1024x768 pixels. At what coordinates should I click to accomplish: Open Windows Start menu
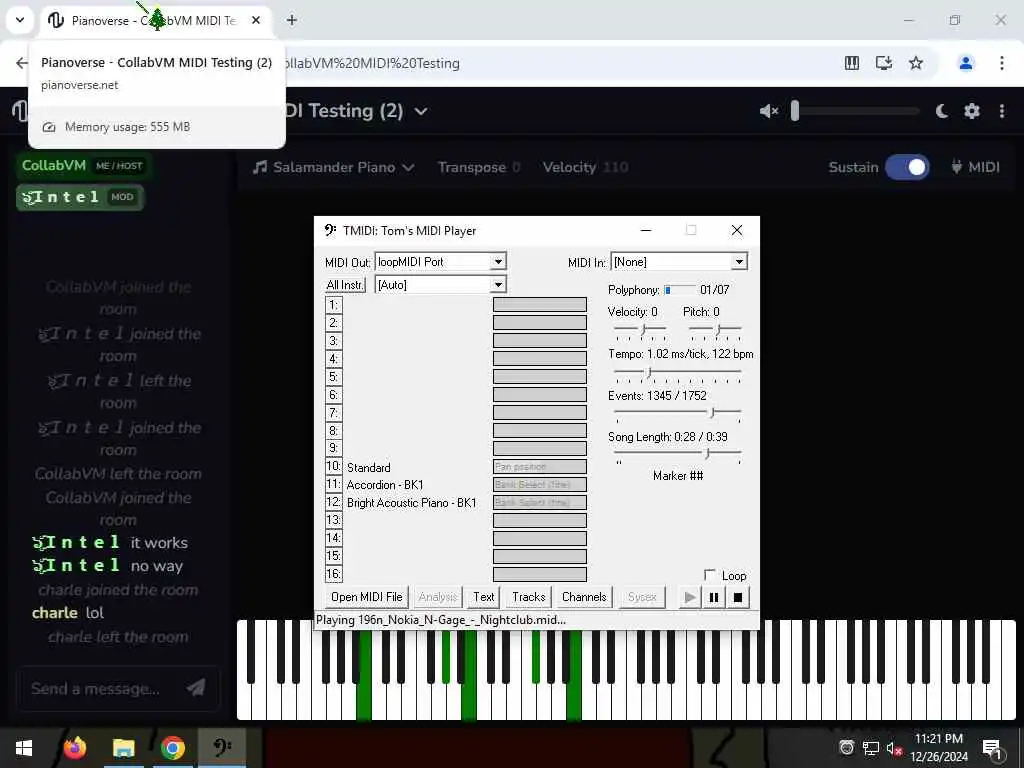[x=24, y=748]
